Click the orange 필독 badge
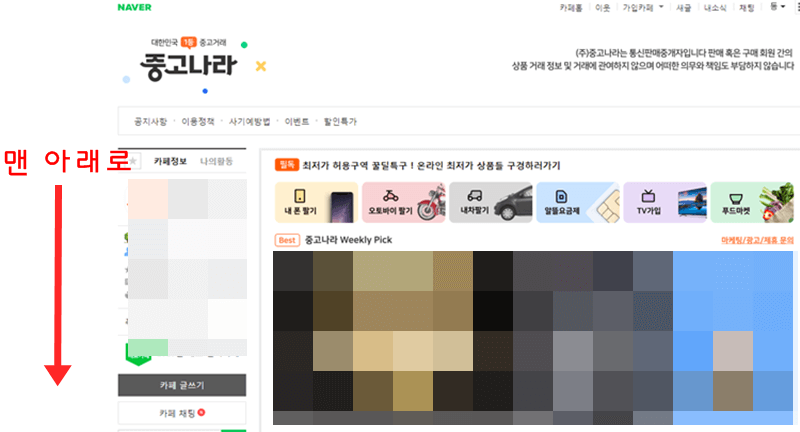800x432 pixels. pyautogui.click(x=287, y=165)
